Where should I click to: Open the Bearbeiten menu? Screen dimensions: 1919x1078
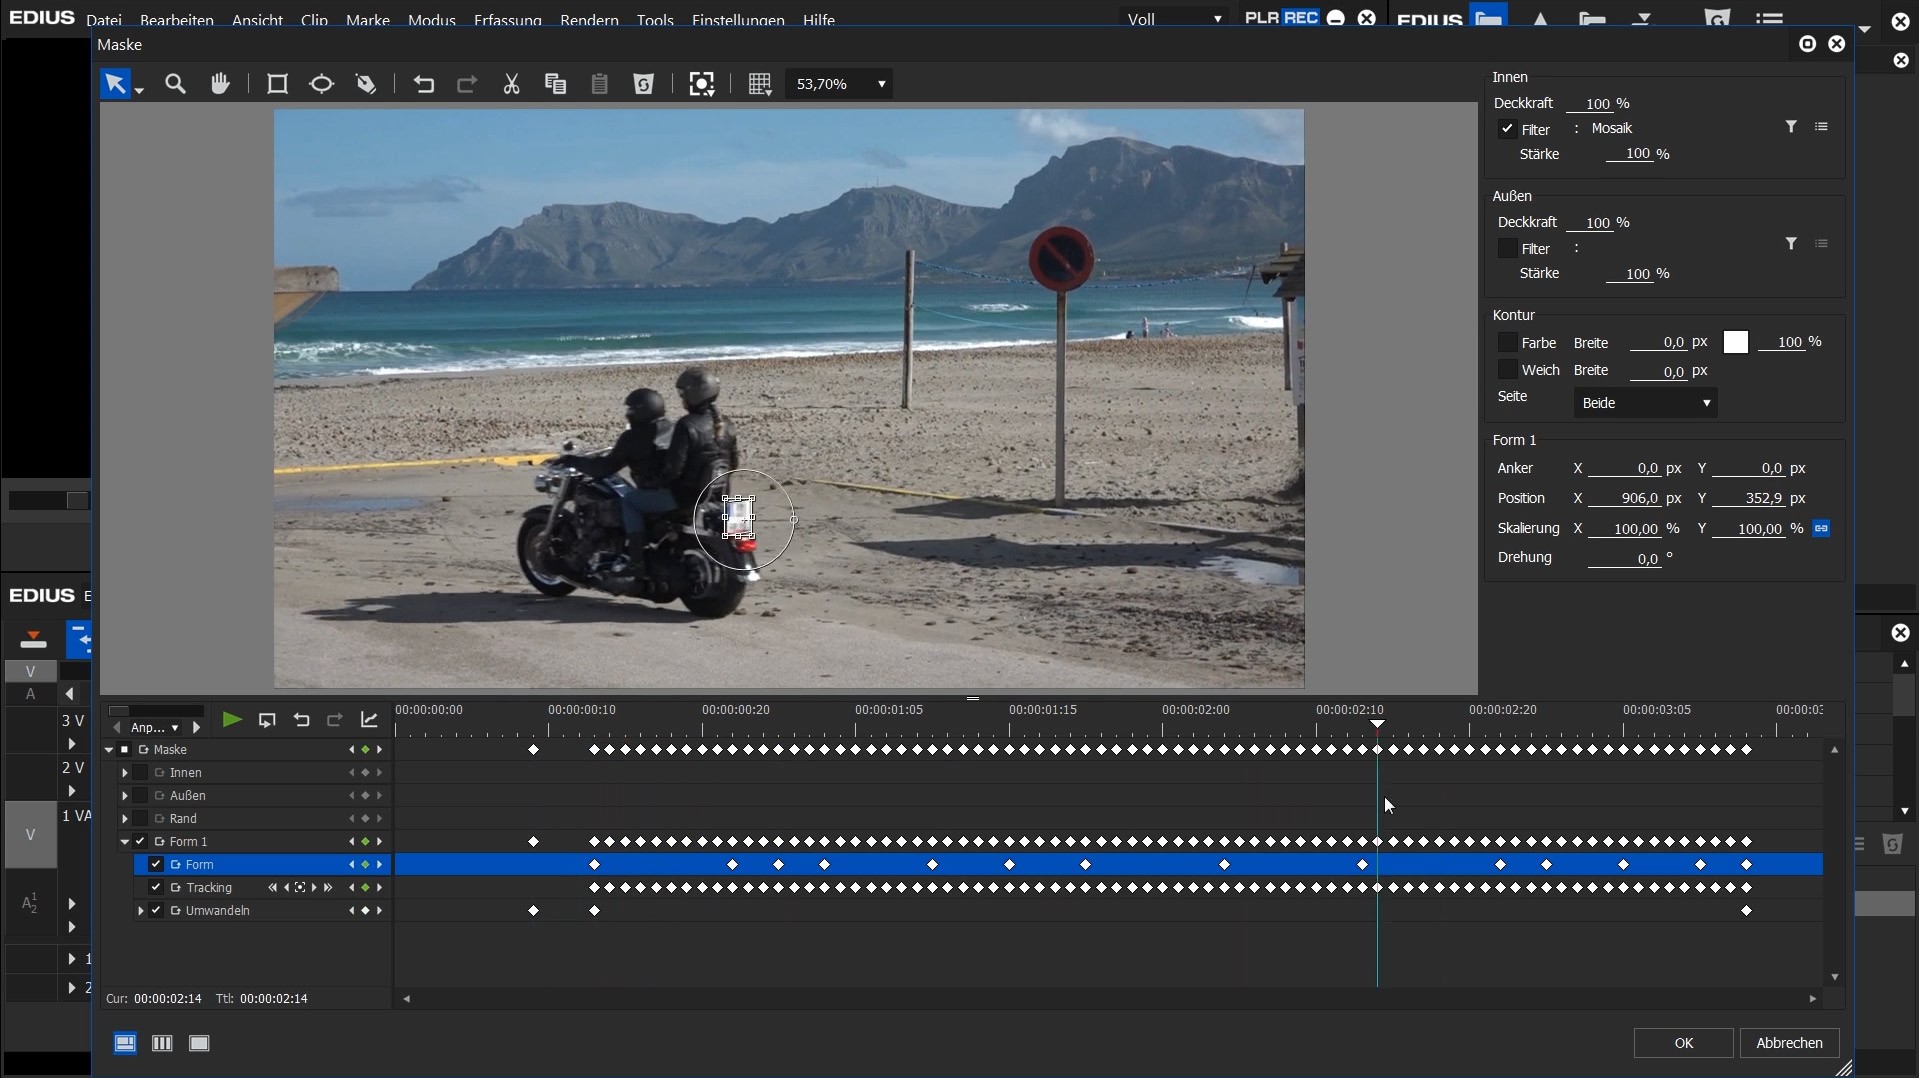point(177,20)
